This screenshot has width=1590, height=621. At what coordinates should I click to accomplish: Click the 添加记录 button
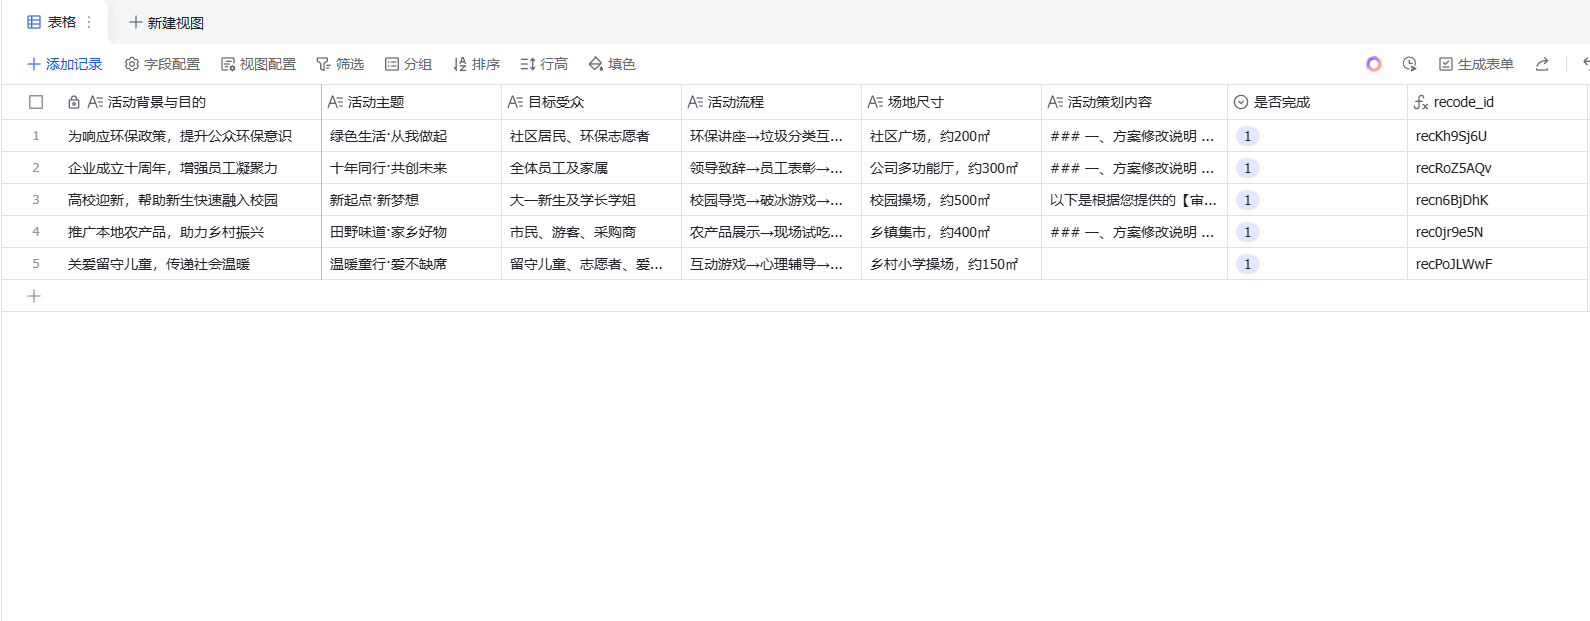pyautogui.click(x=65, y=64)
